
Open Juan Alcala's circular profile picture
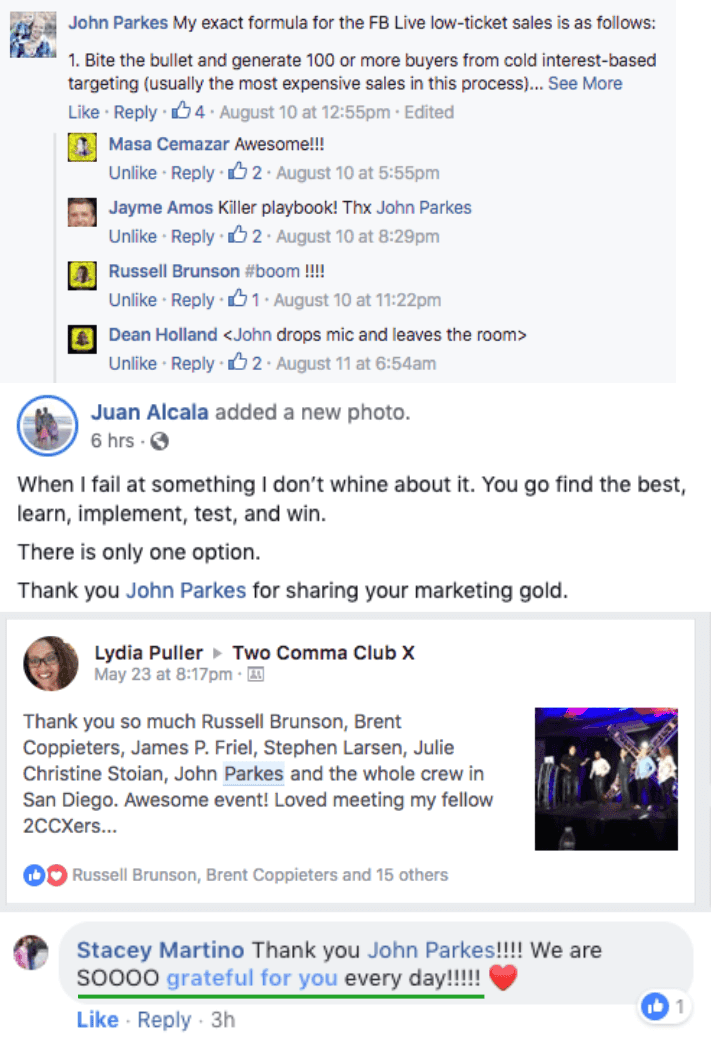pyautogui.click(x=47, y=425)
